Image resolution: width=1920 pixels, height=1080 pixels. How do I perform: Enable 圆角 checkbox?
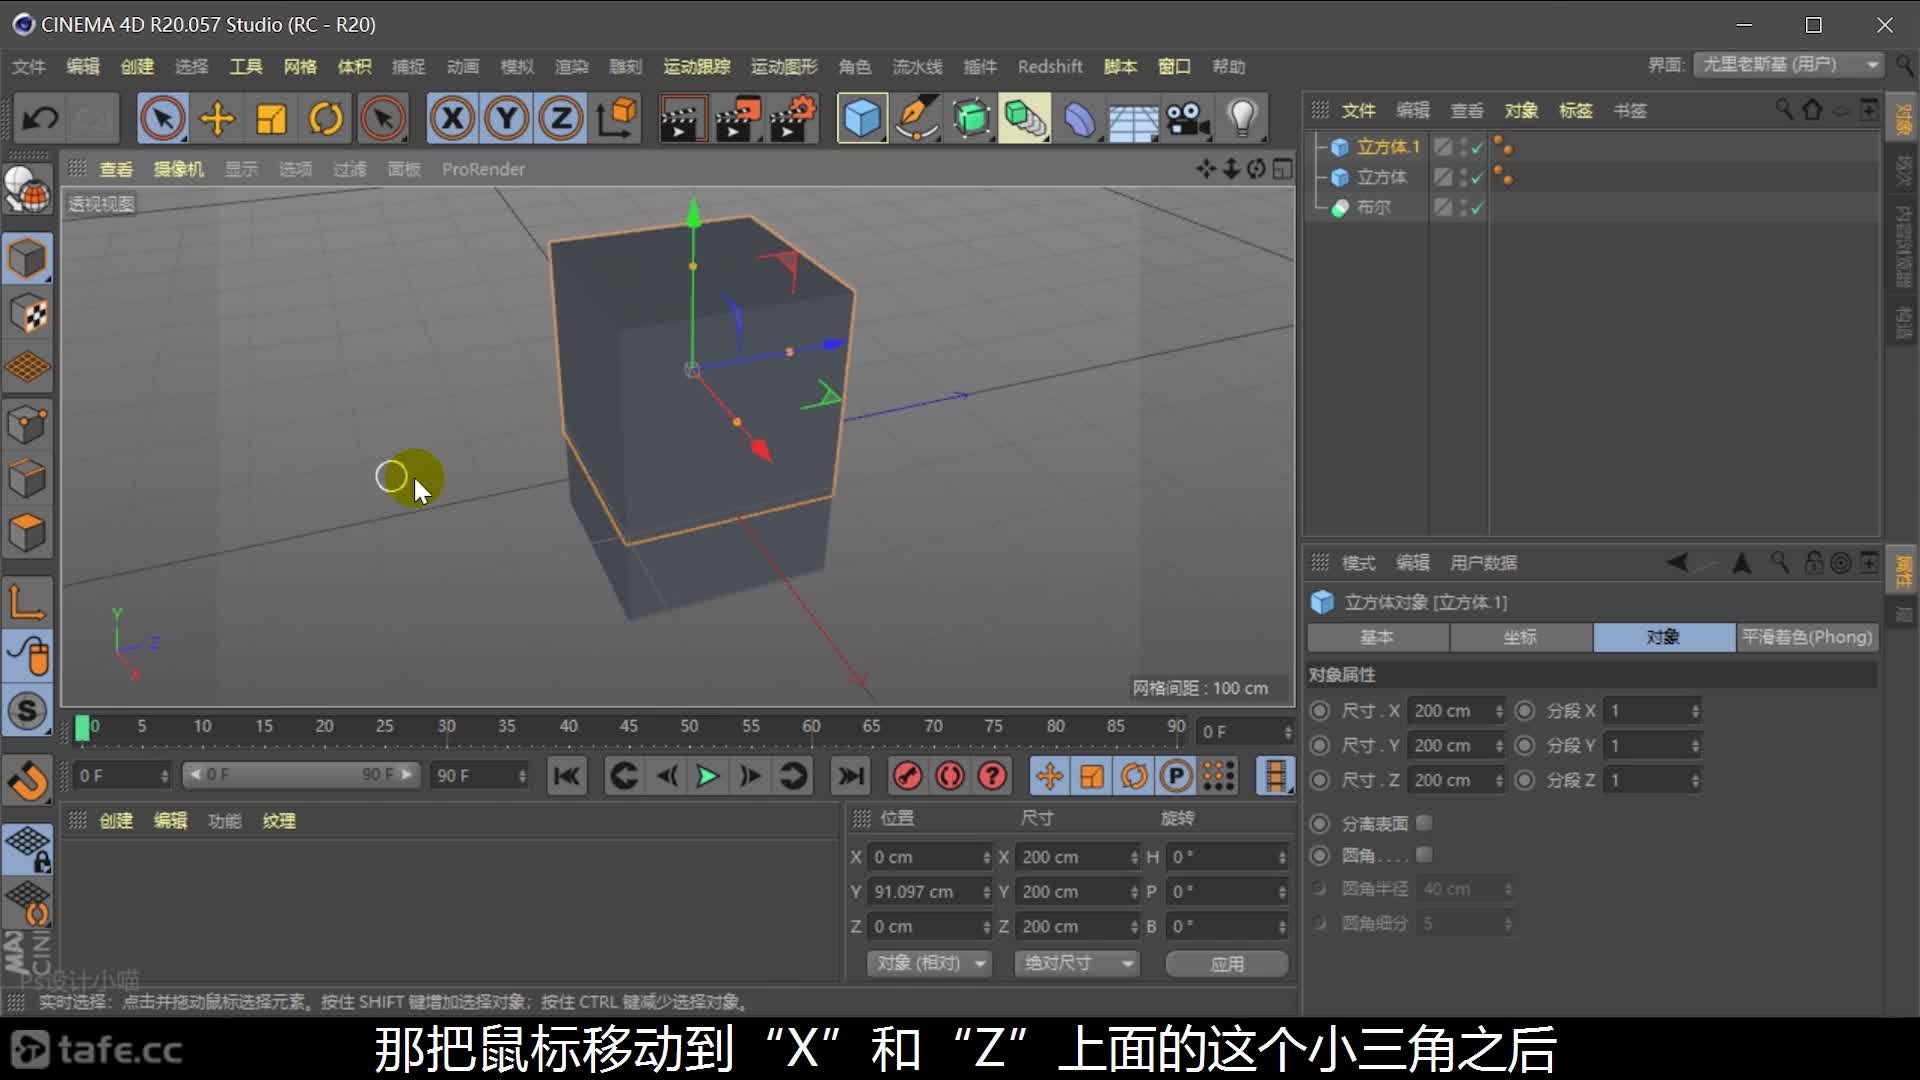point(1425,855)
